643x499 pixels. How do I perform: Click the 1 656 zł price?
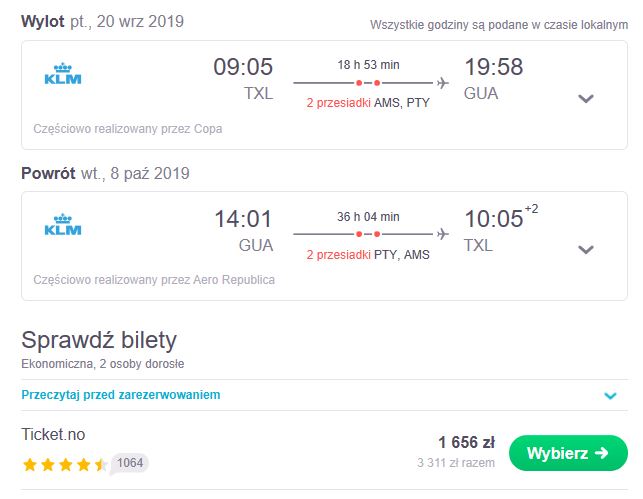click(466, 442)
